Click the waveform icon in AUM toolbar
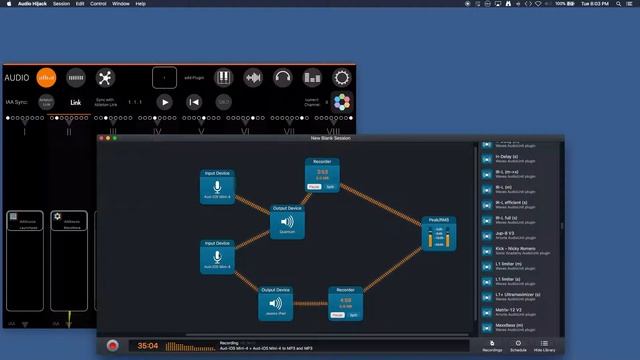Viewport: 640px width, 360px height. pos(253,78)
